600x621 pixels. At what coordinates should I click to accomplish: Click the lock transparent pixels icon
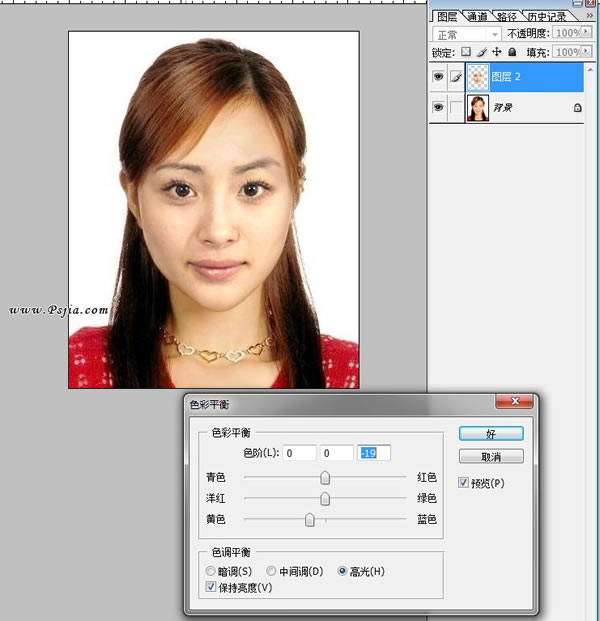pos(466,52)
